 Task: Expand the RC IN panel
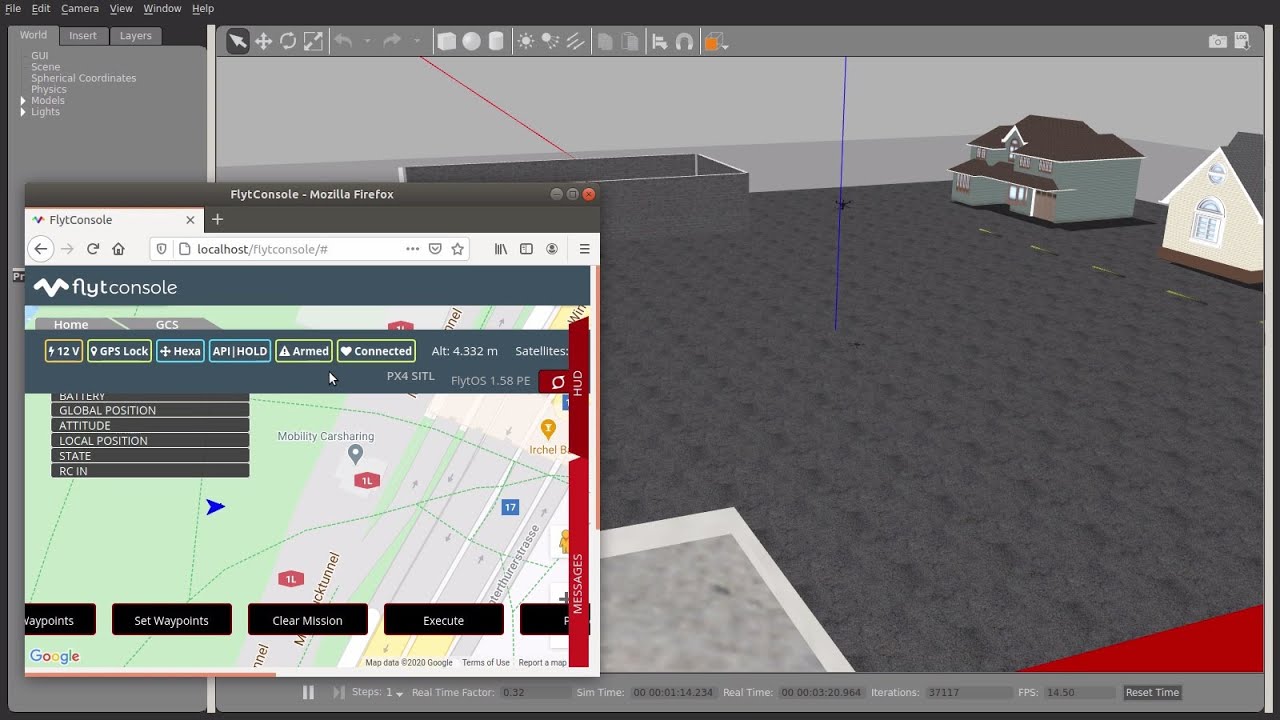point(150,470)
